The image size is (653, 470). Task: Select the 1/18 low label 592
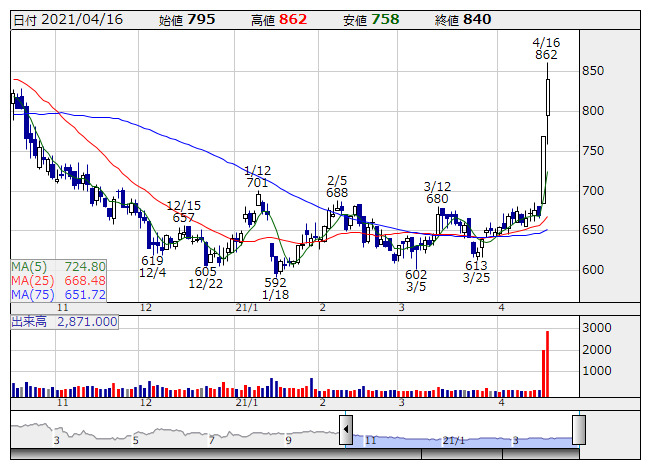[275, 283]
